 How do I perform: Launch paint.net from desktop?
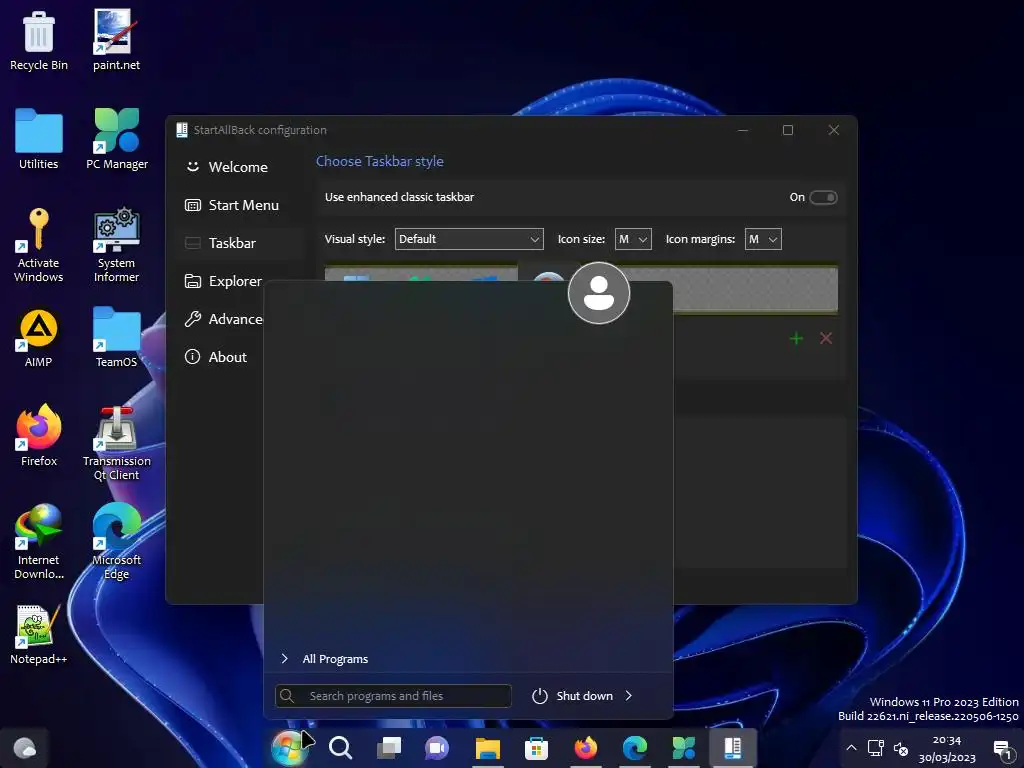pyautogui.click(x=116, y=40)
